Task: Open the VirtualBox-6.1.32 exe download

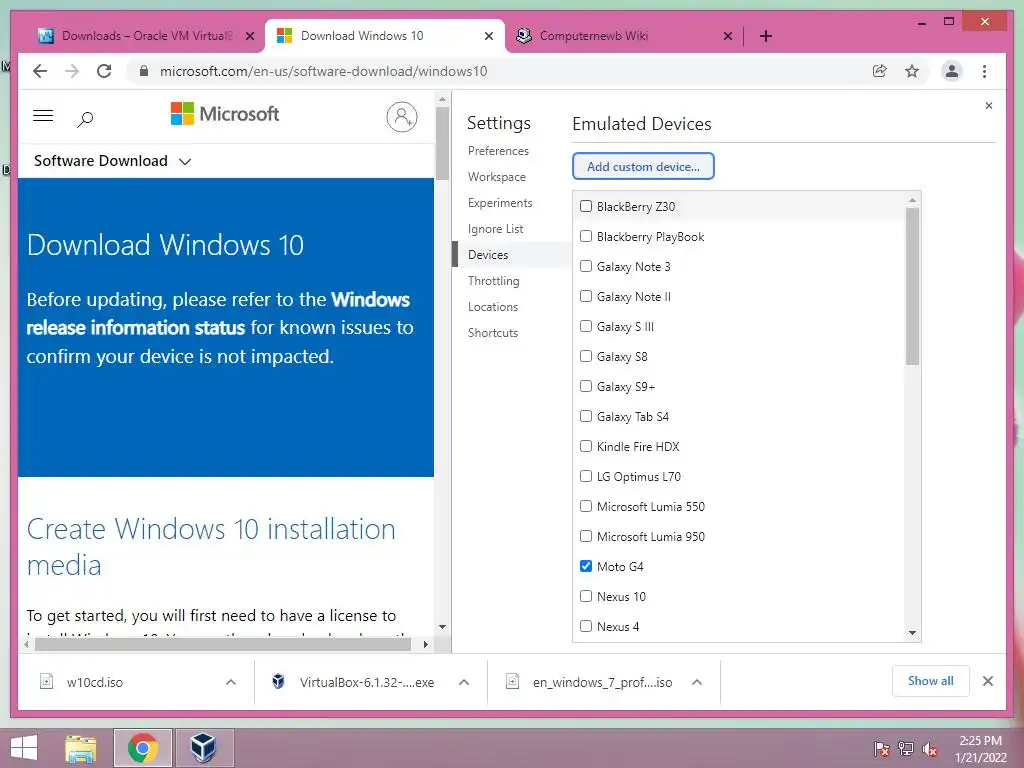Action: (x=366, y=682)
